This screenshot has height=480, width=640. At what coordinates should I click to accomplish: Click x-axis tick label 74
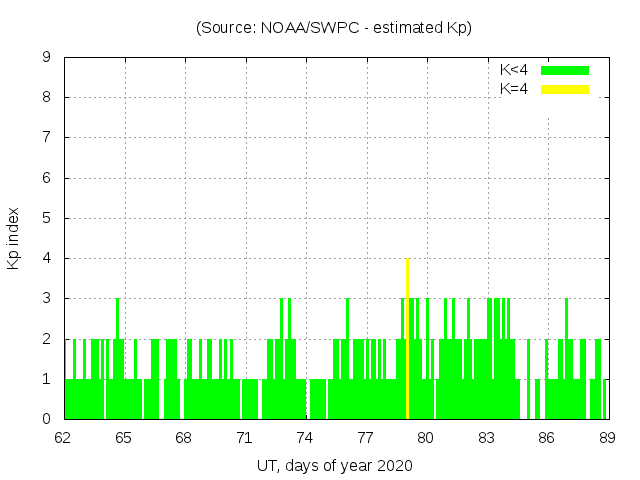click(305, 438)
